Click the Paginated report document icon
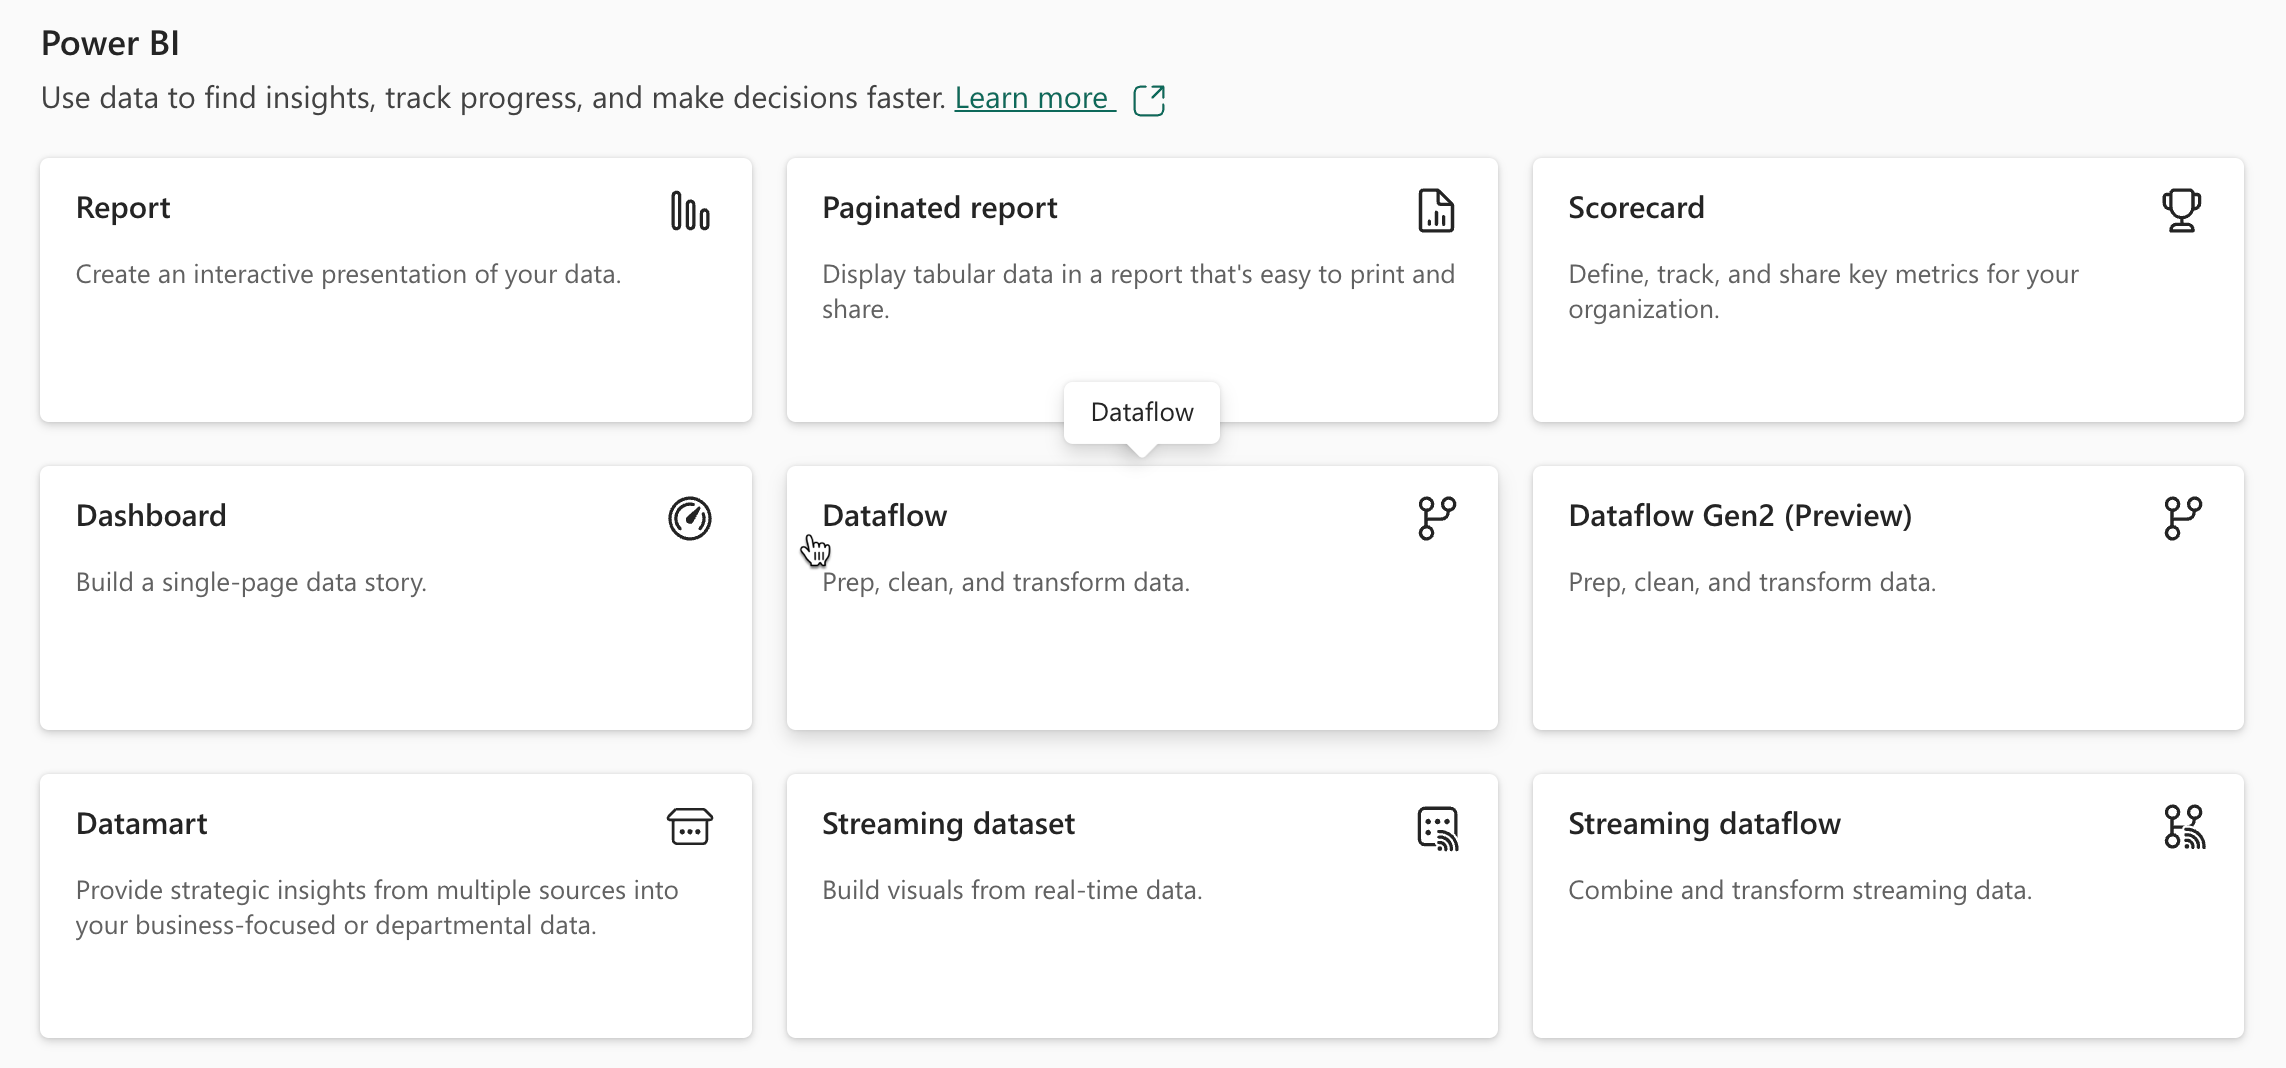Screen dimensions: 2286x1068 1436,211
